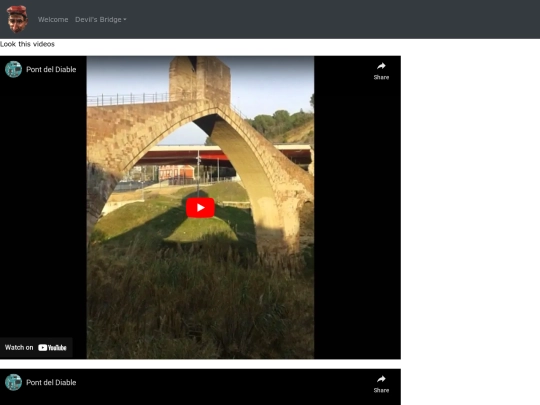Open the Welcome nav link
The image size is (540, 405).
pos(53,20)
